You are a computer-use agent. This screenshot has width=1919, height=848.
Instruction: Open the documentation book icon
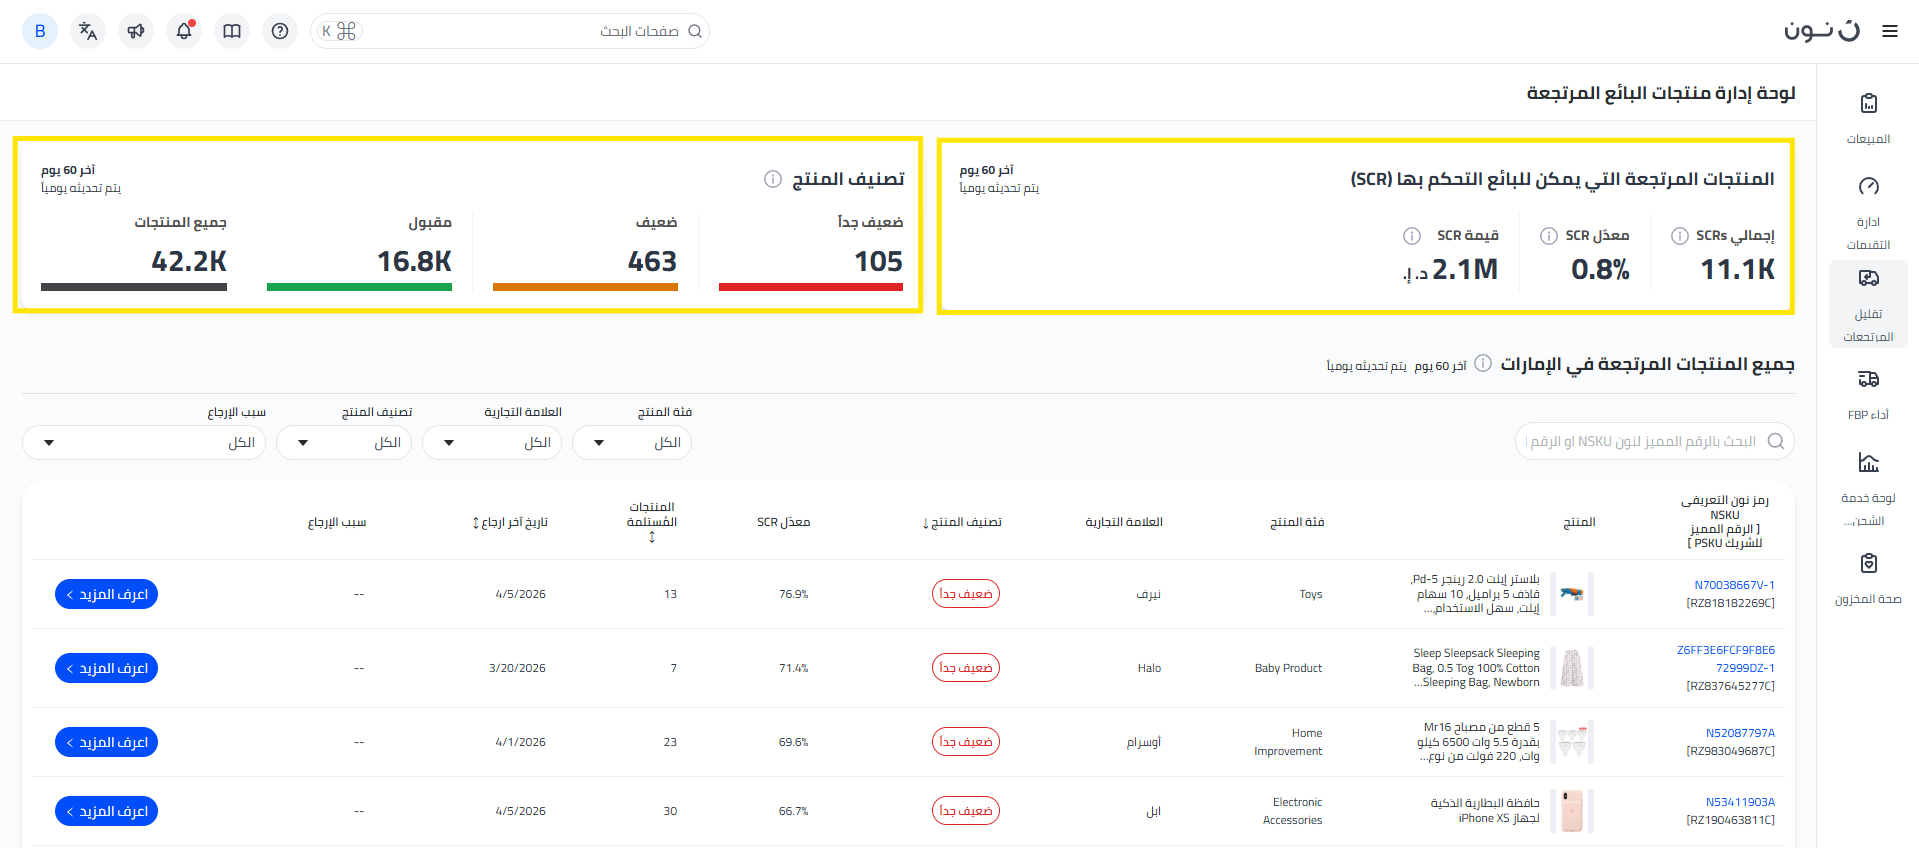point(232,31)
